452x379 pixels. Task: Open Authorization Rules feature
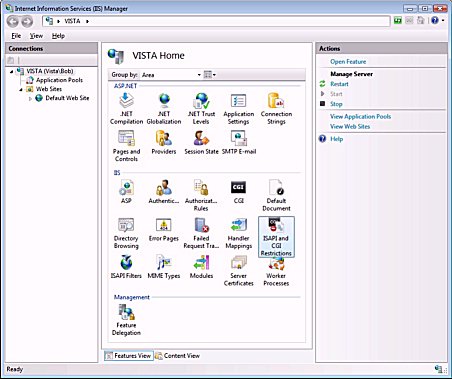[201, 195]
